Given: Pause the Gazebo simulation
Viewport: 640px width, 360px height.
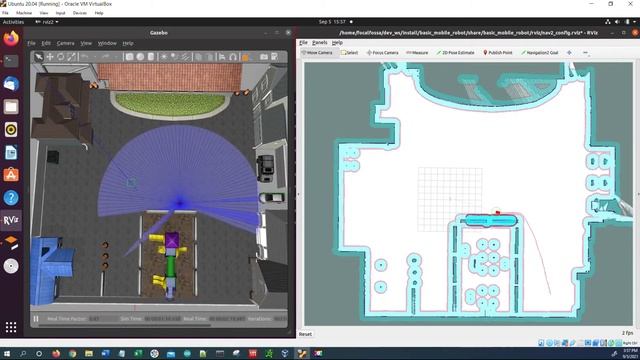Looking at the screenshot, I should click(36, 319).
